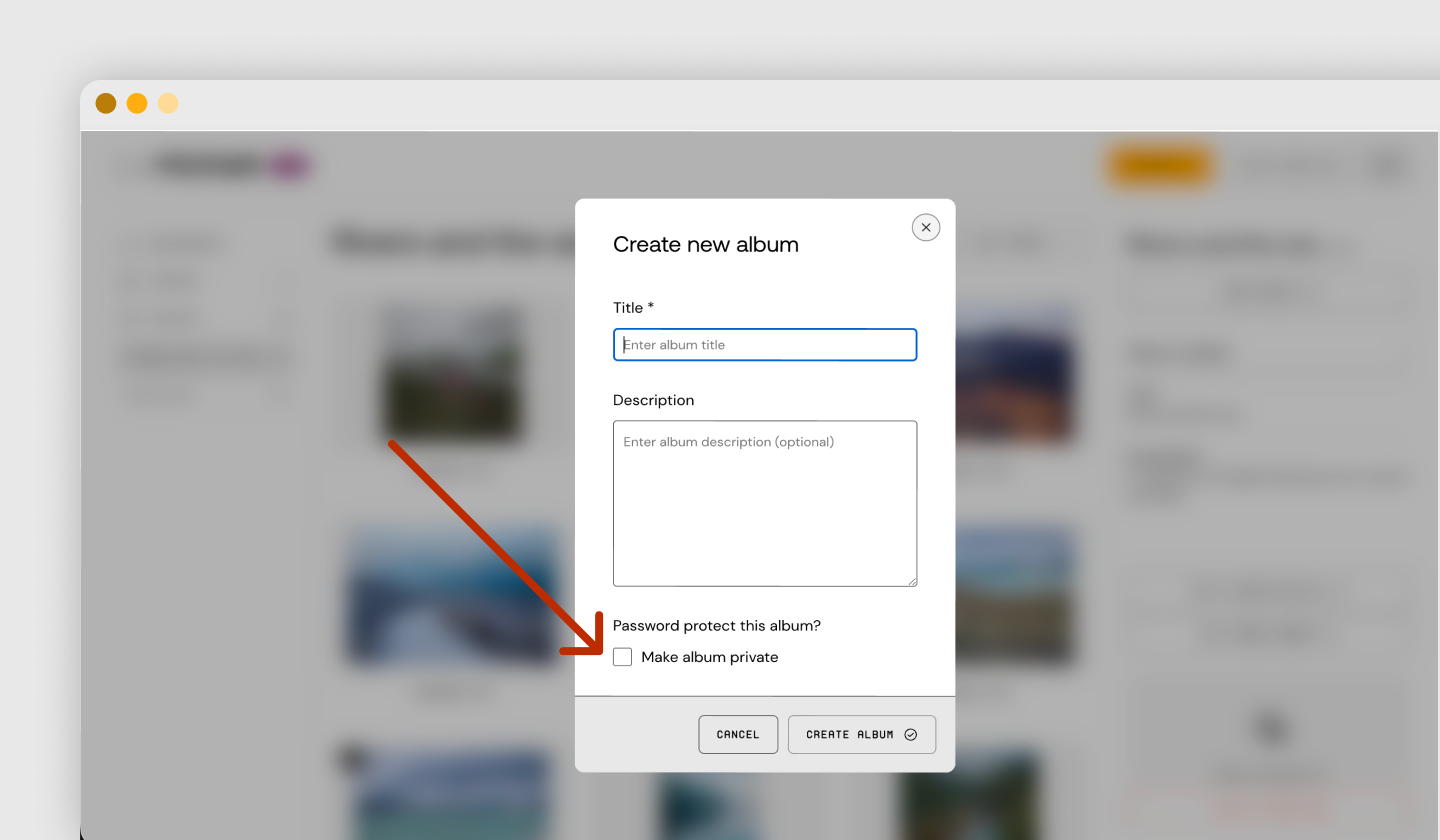Cancel the album creation

pos(738,734)
